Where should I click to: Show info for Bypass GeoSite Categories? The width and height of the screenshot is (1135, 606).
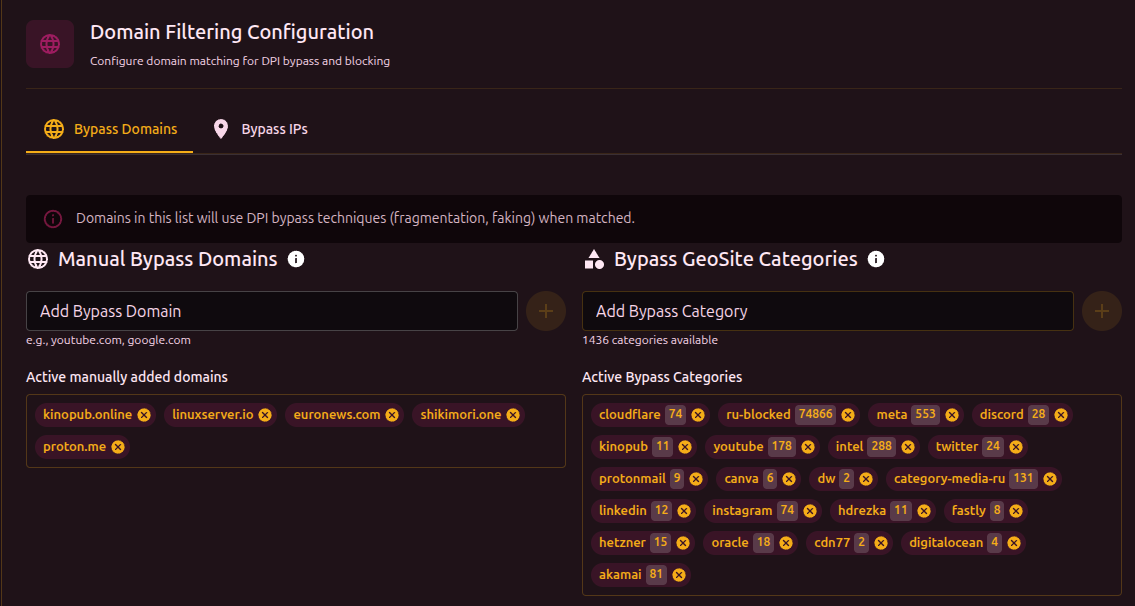(876, 260)
